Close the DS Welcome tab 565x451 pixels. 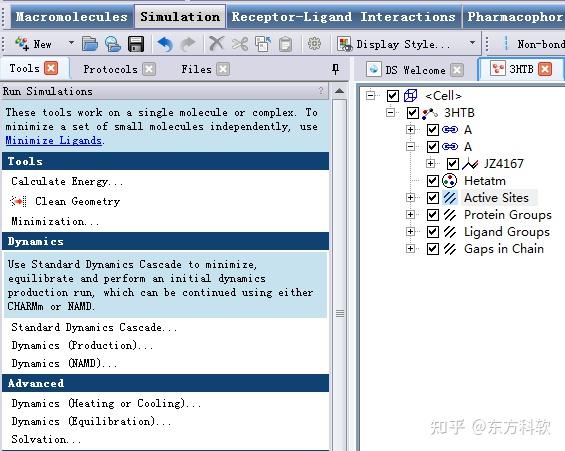coord(457,70)
